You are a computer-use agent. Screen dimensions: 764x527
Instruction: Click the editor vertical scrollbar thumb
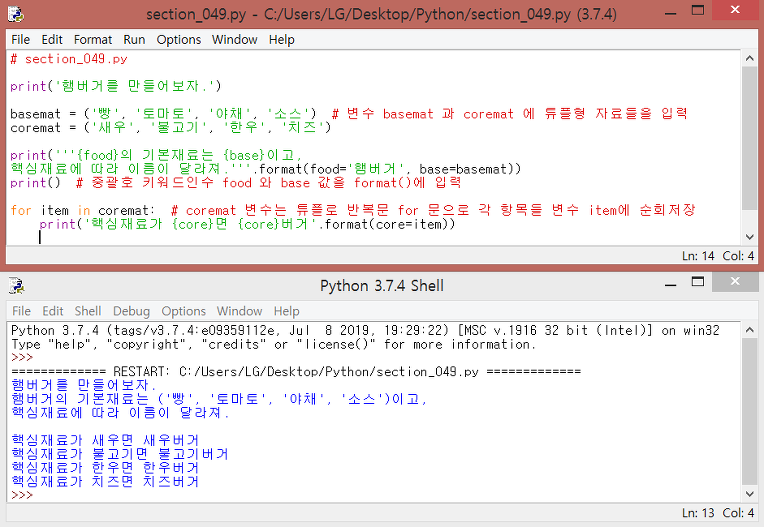749,139
